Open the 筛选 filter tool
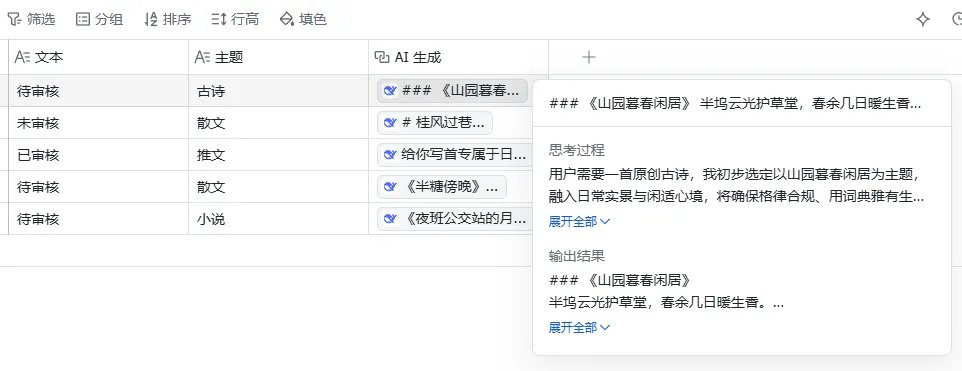This screenshot has width=962, height=371. tap(31, 19)
